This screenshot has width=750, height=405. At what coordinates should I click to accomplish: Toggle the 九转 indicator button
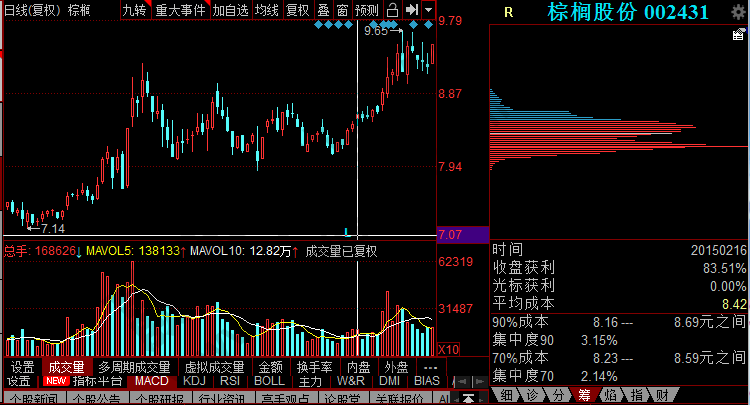click(x=134, y=10)
